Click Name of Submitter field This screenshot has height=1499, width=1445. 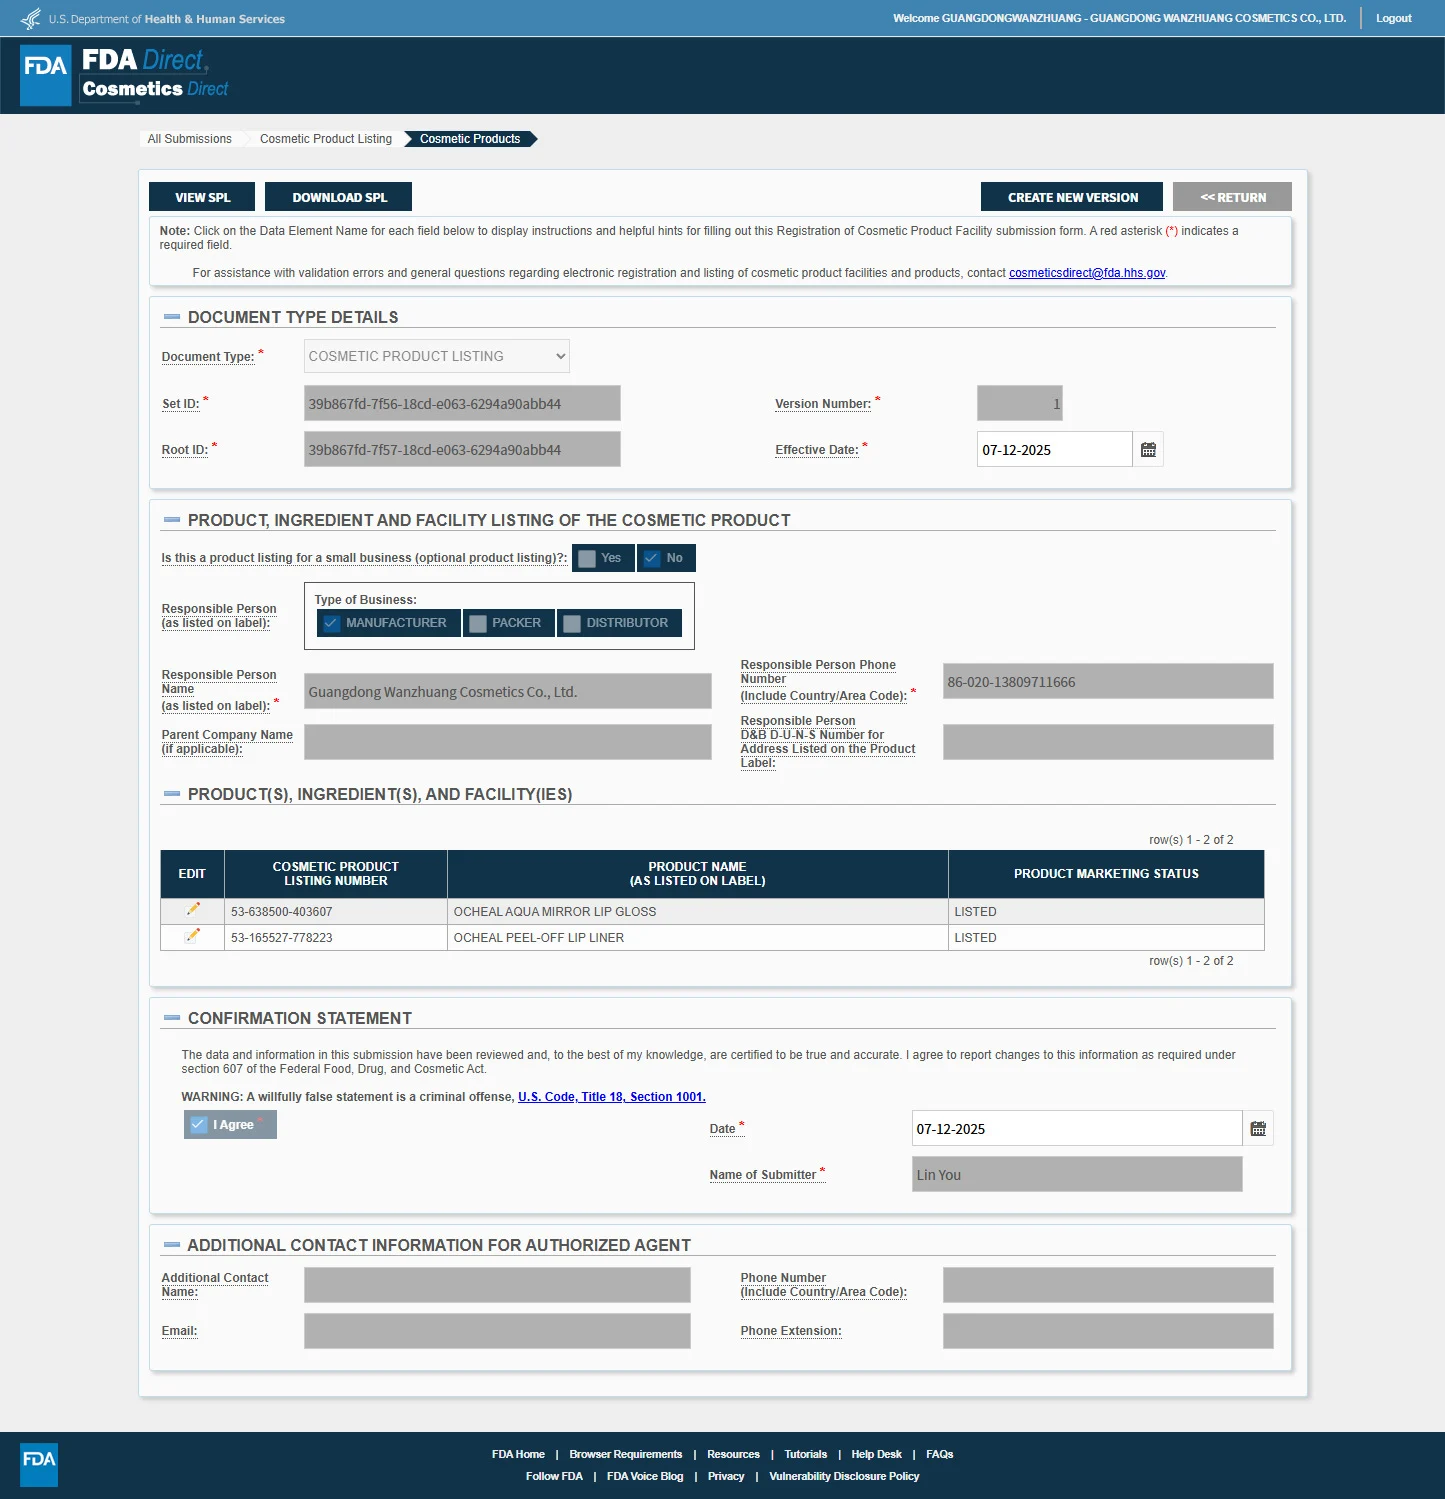(1077, 1174)
